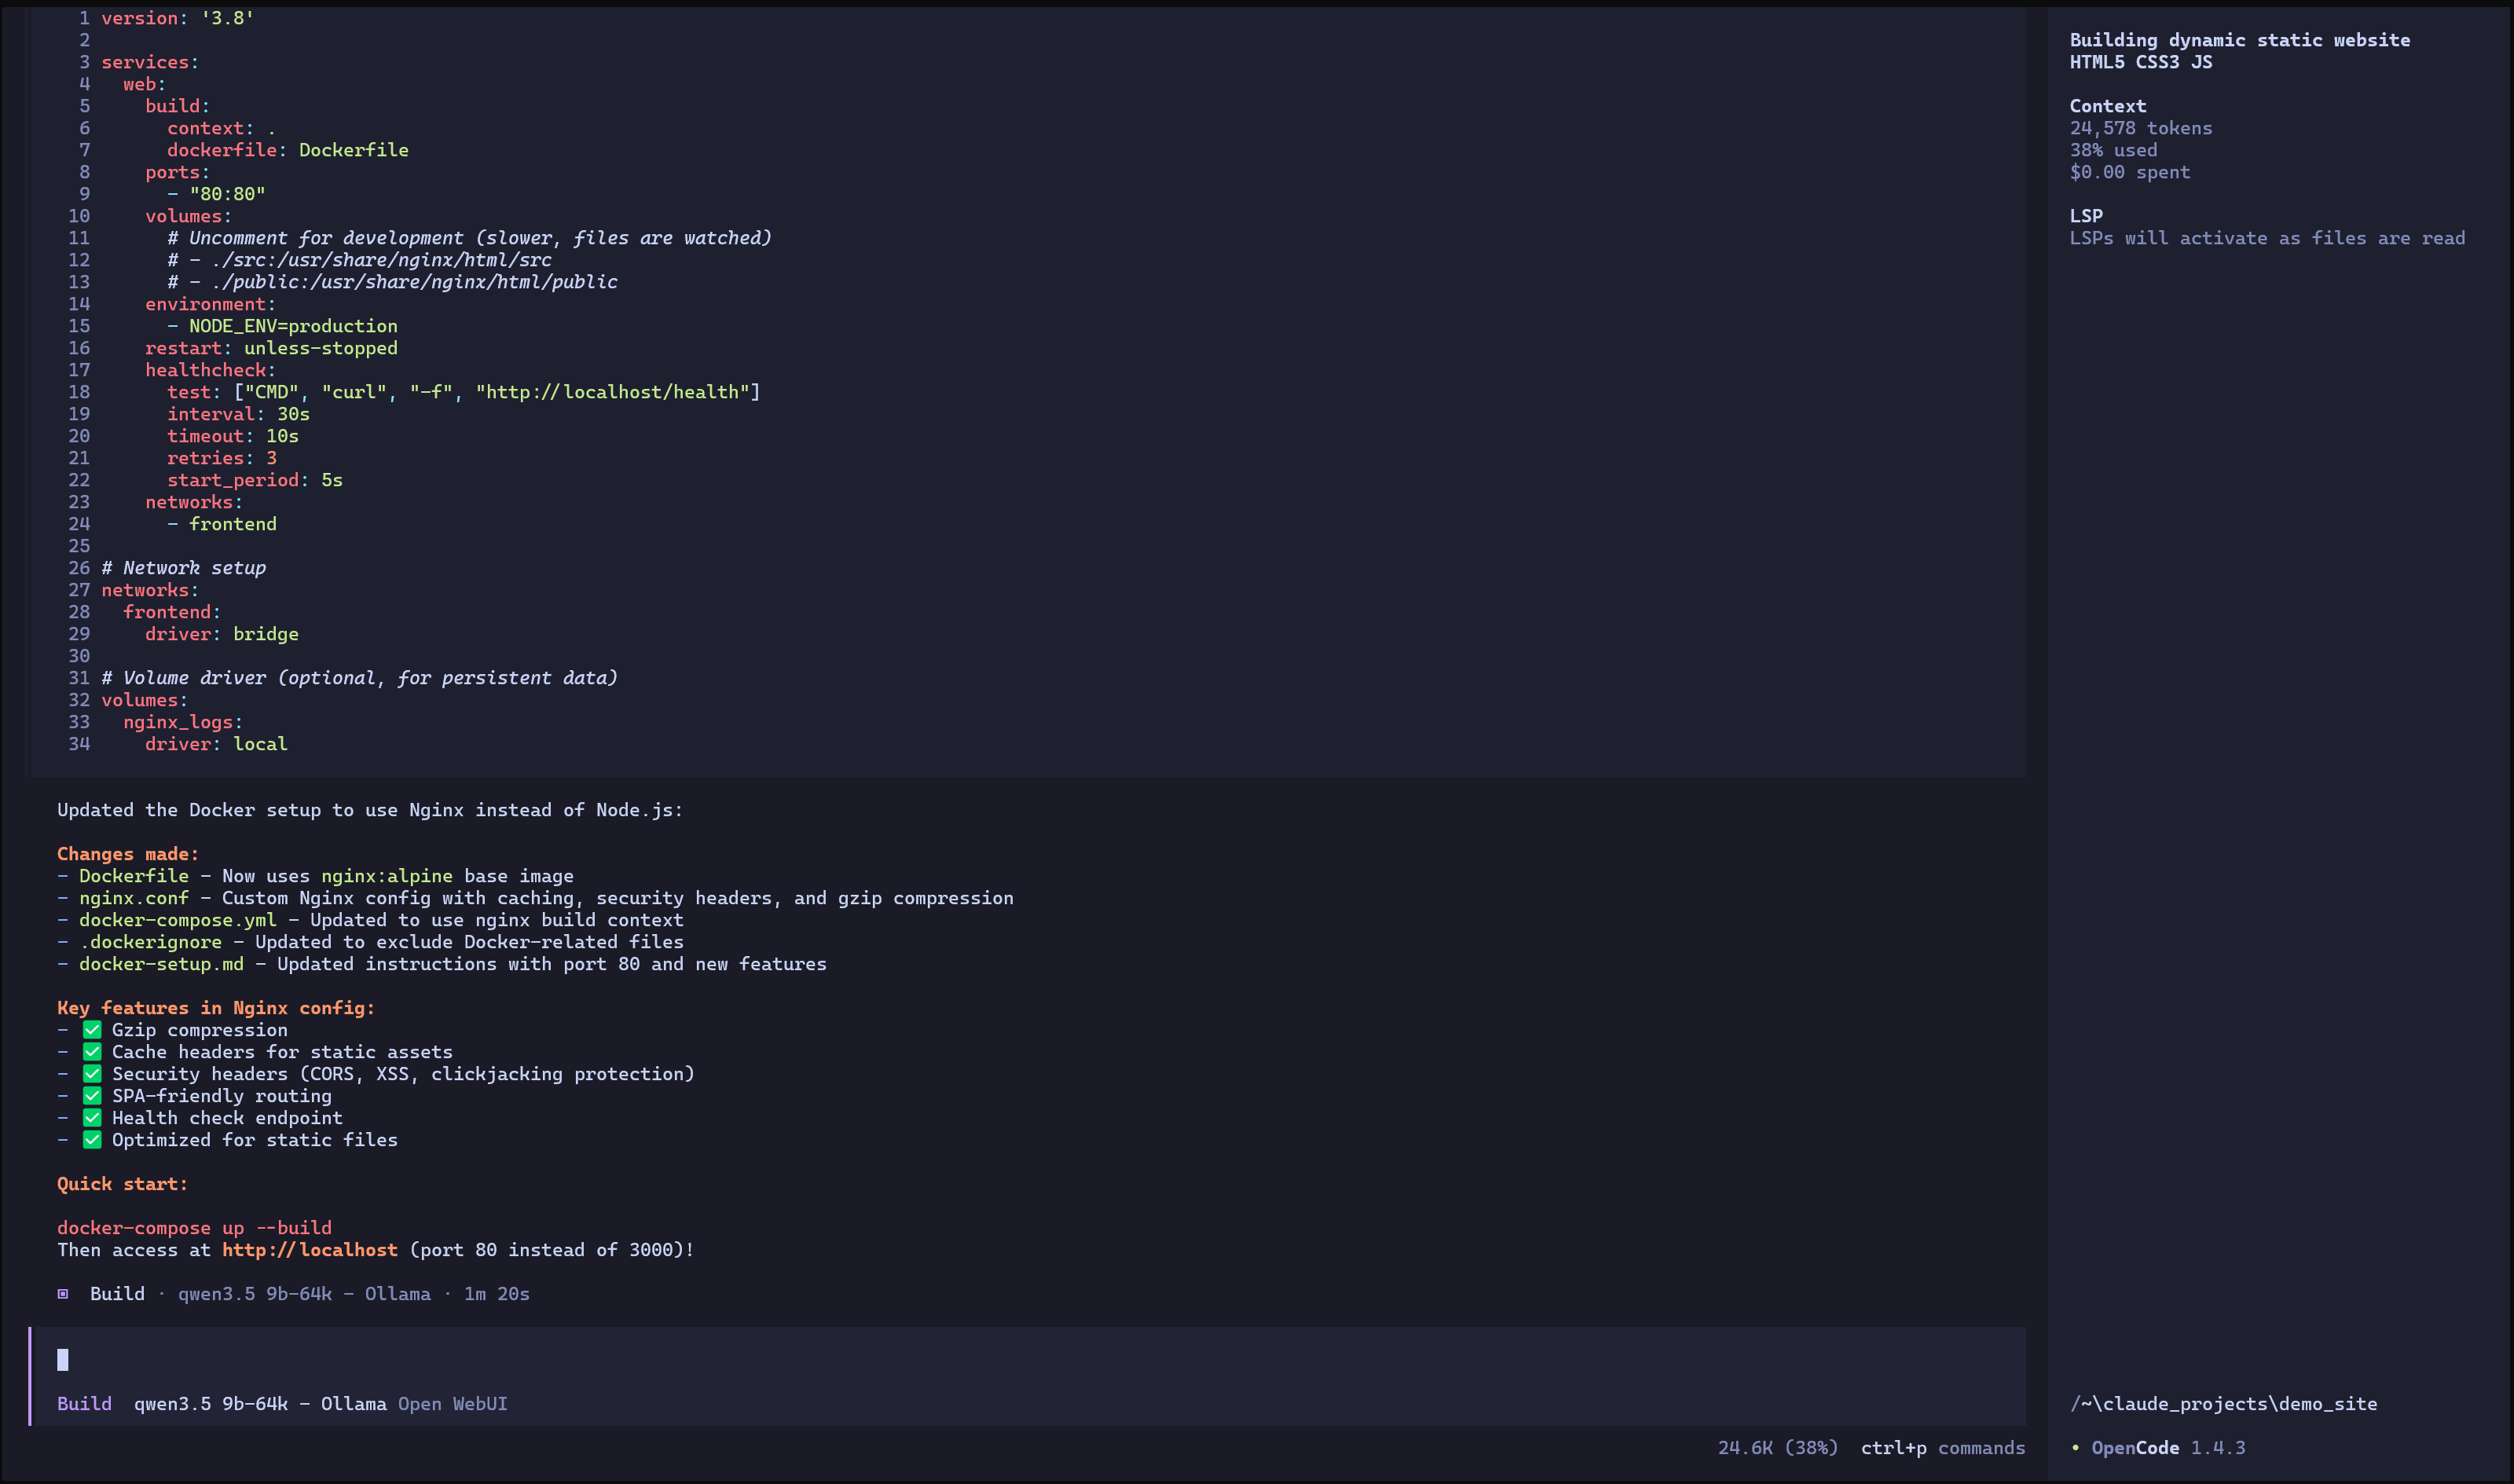Click the Security headers green checkmark
The image size is (2514, 1484).
(92, 1074)
